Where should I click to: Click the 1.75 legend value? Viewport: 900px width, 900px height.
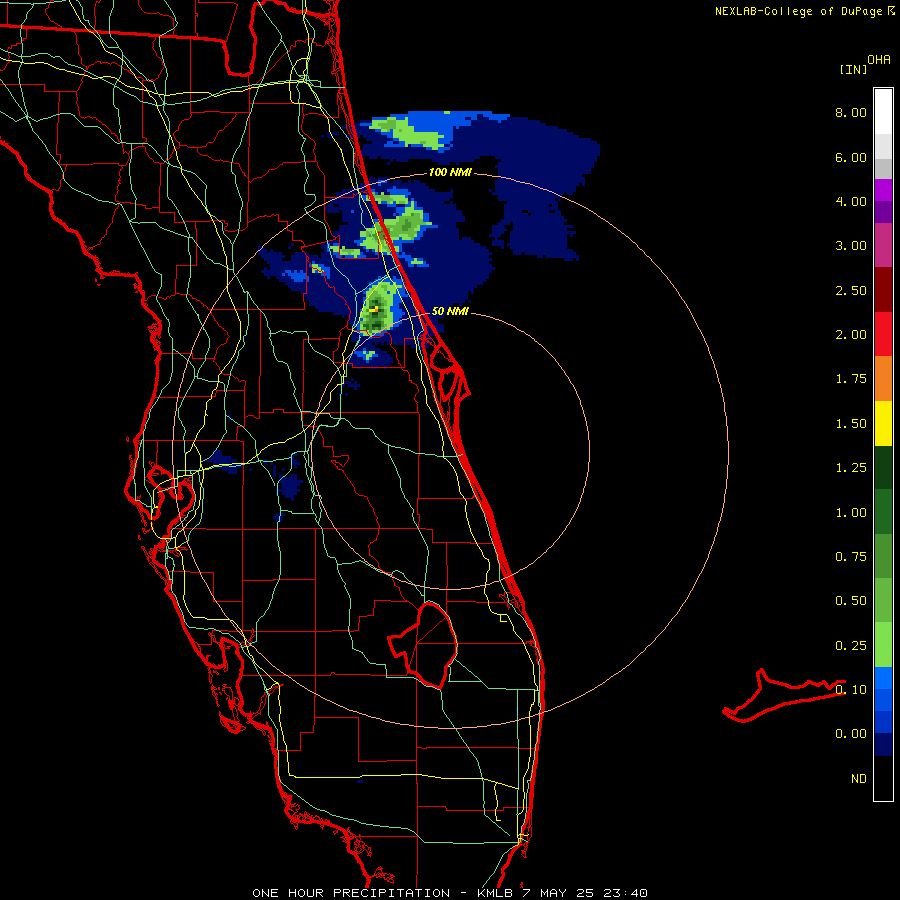[x=851, y=379]
